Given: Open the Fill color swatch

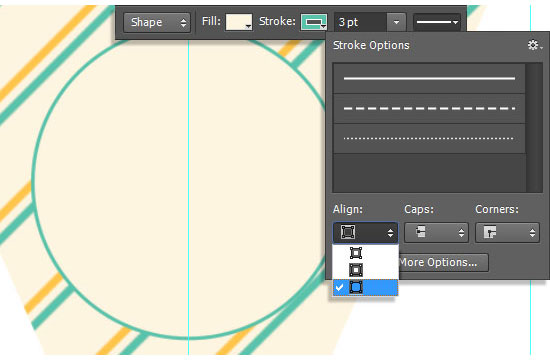Looking at the screenshot, I should (x=239, y=22).
